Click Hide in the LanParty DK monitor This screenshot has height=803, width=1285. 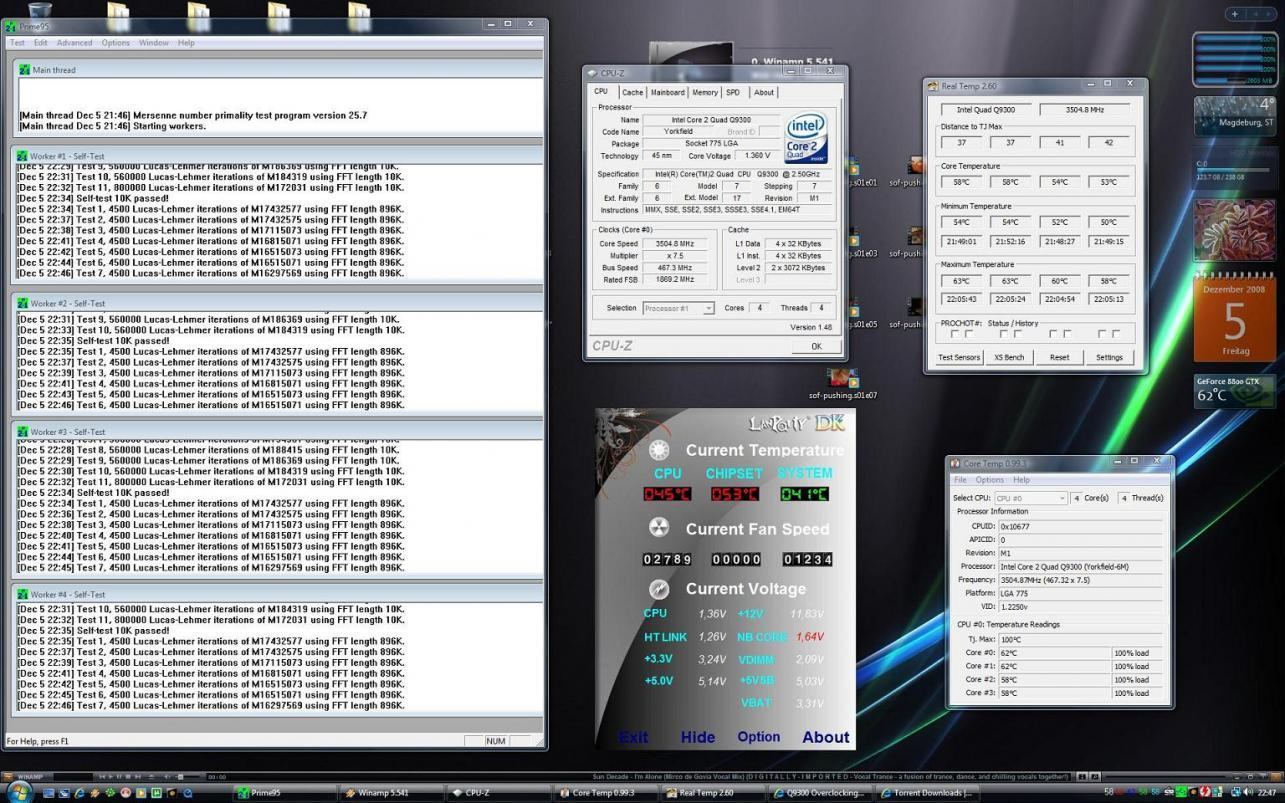tap(698, 737)
